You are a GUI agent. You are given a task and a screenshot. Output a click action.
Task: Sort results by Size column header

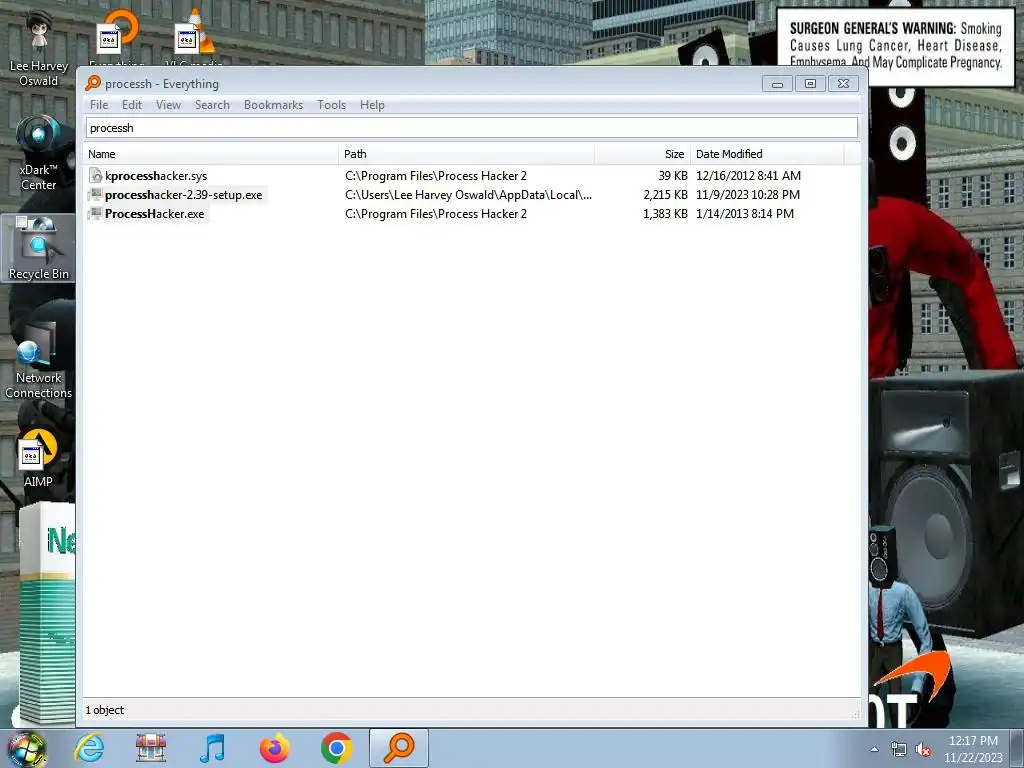tap(642, 154)
